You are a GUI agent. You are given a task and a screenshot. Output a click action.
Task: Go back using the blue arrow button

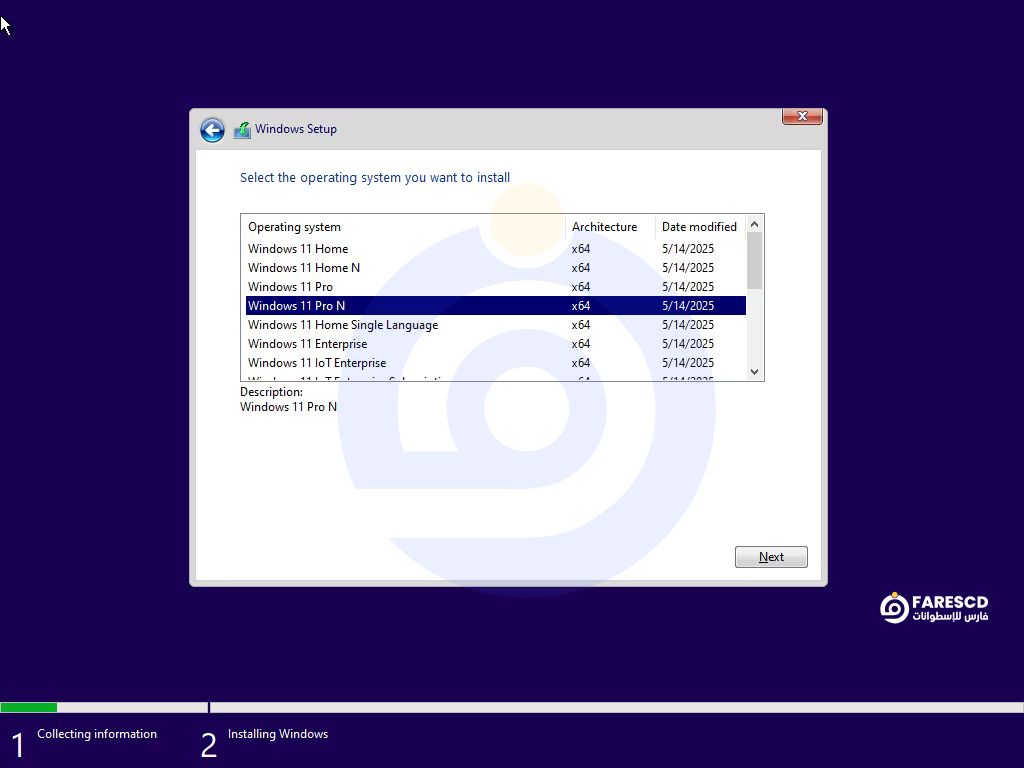[212, 130]
